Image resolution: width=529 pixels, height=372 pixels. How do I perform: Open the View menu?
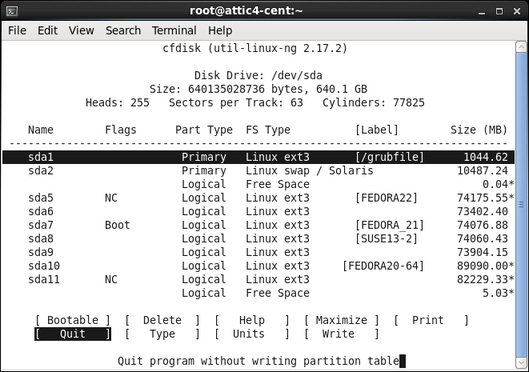[81, 31]
